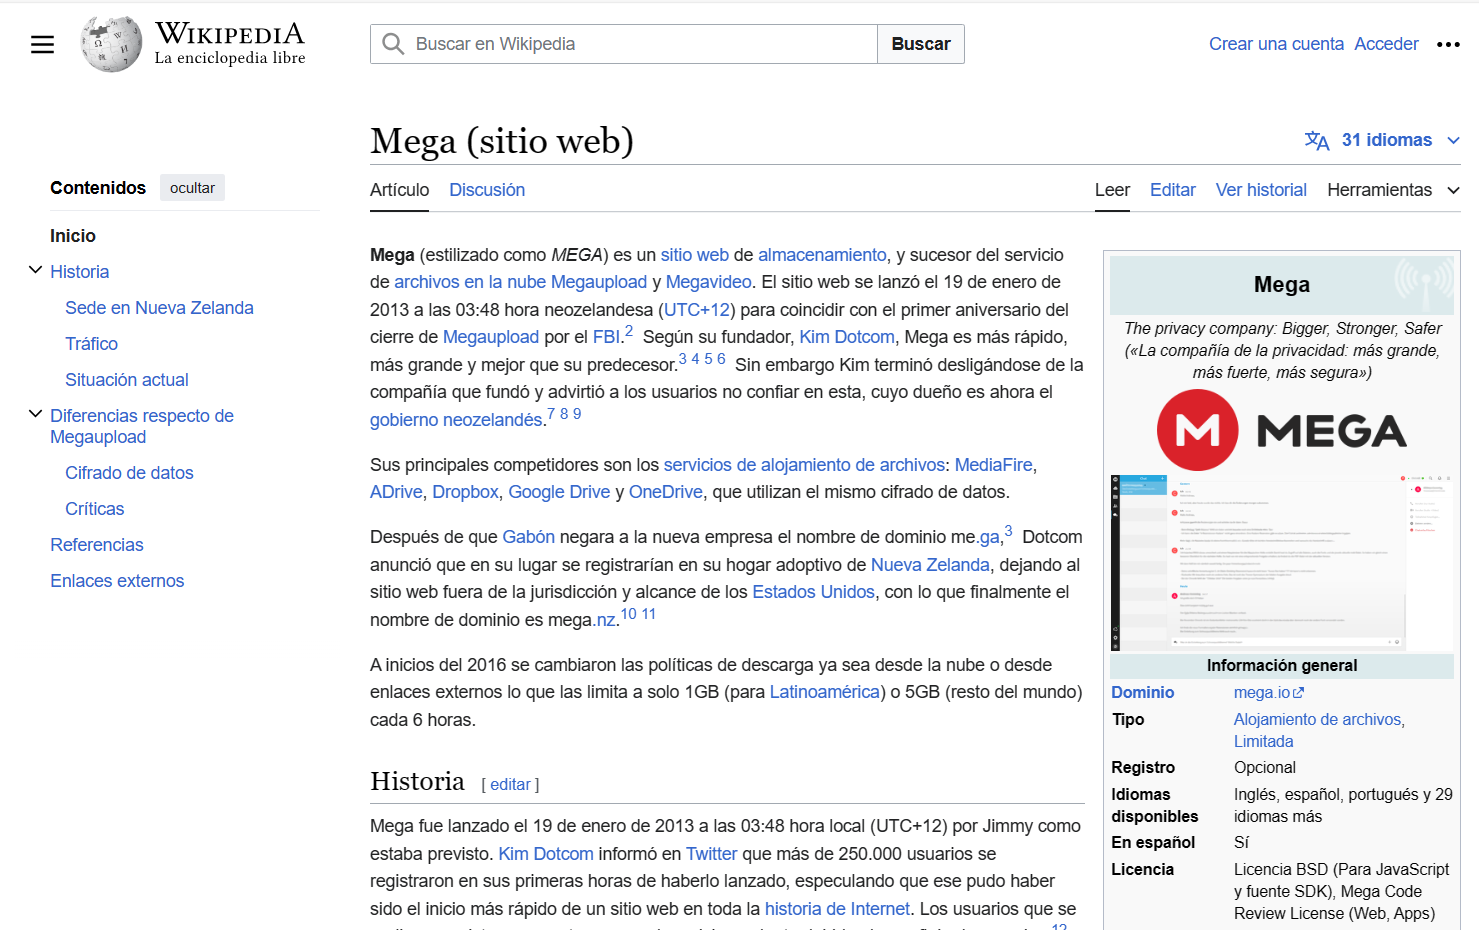Image resolution: width=1479 pixels, height=930 pixels.
Task: Open the Estados Unidos link
Action: [x=813, y=592]
